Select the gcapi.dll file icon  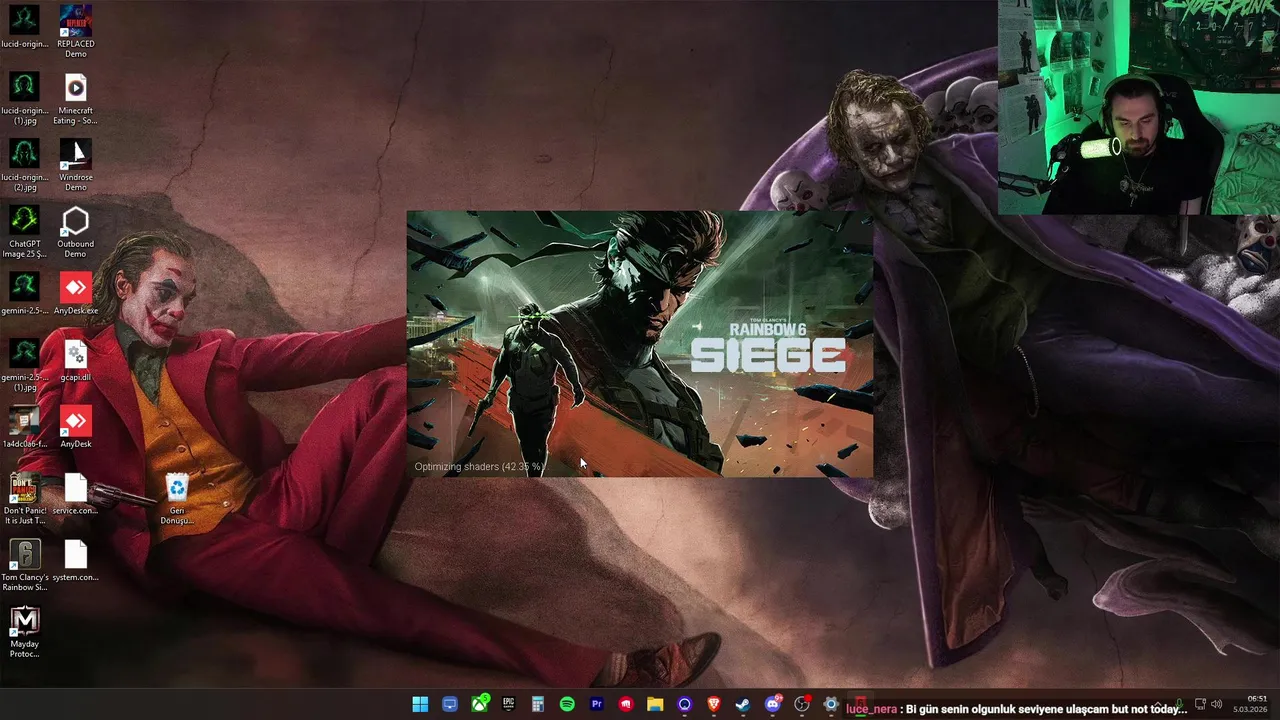tap(76, 362)
